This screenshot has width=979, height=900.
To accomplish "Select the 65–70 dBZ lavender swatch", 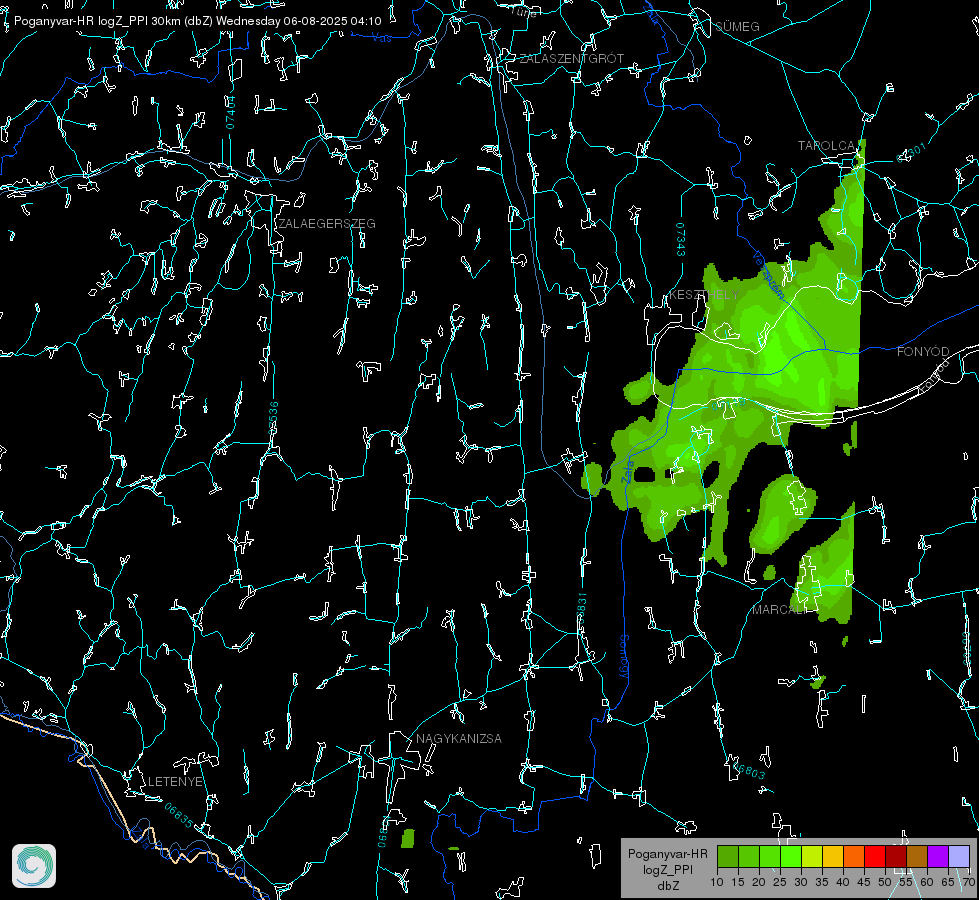I will coord(959,856).
